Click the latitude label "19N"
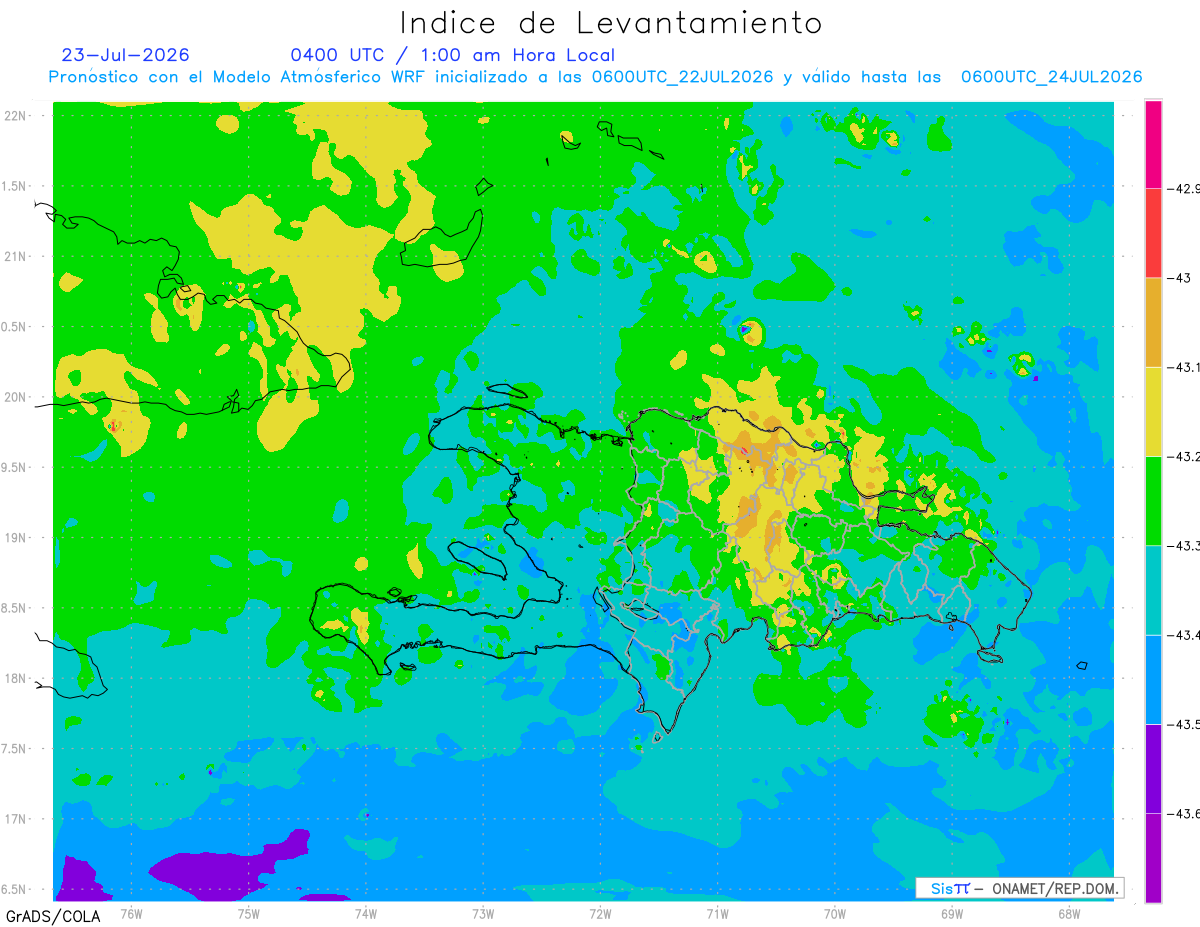This screenshot has height=927, width=1200. [17, 538]
